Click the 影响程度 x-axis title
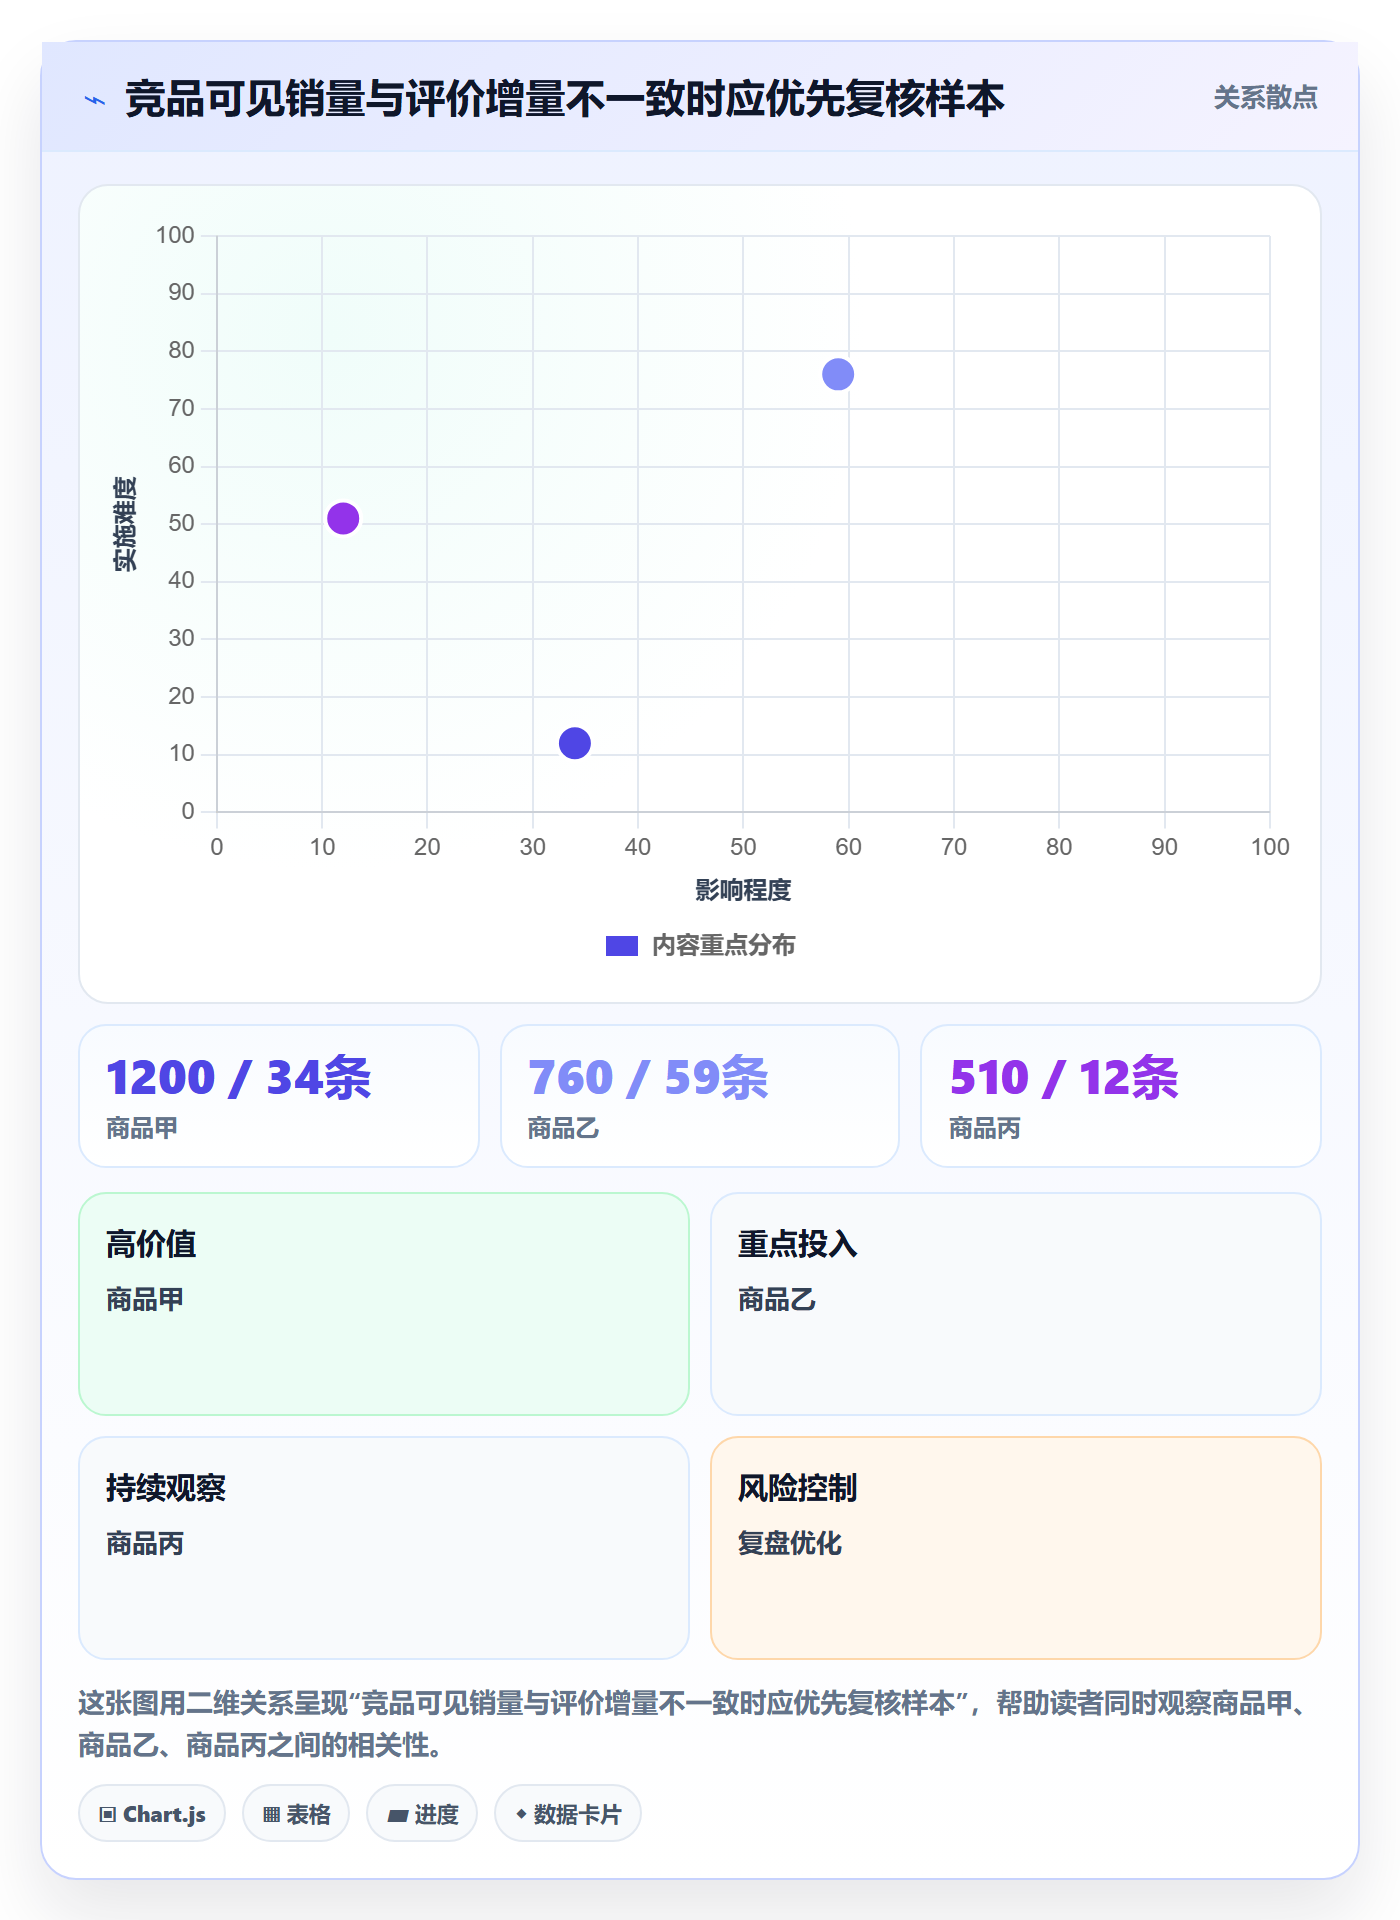Viewport: 1400px width, 1920px height. pos(743,890)
